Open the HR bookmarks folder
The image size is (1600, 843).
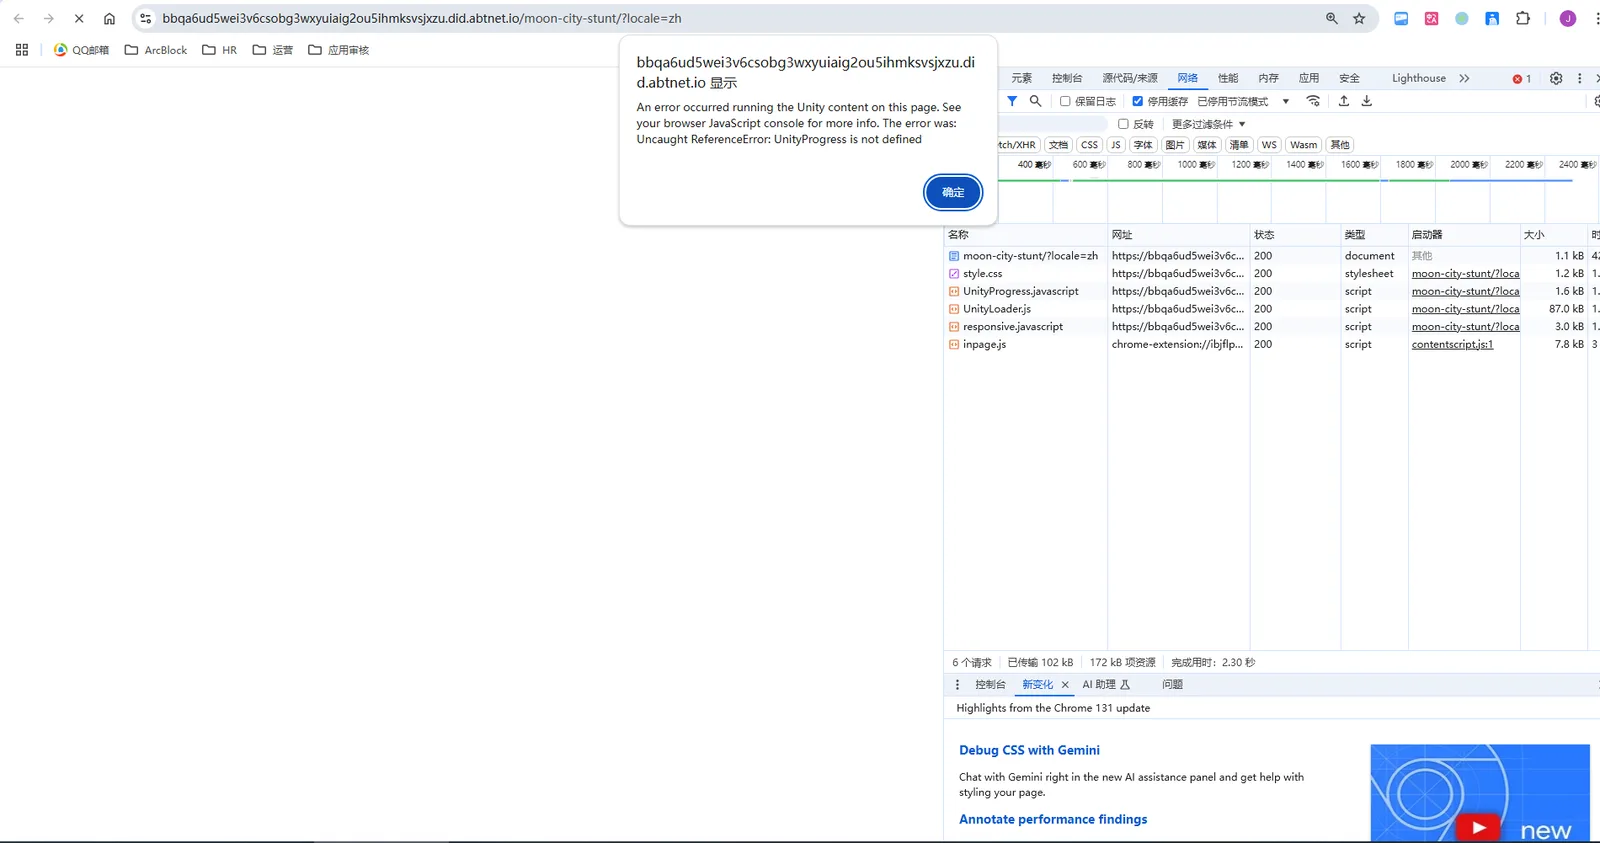(x=220, y=50)
